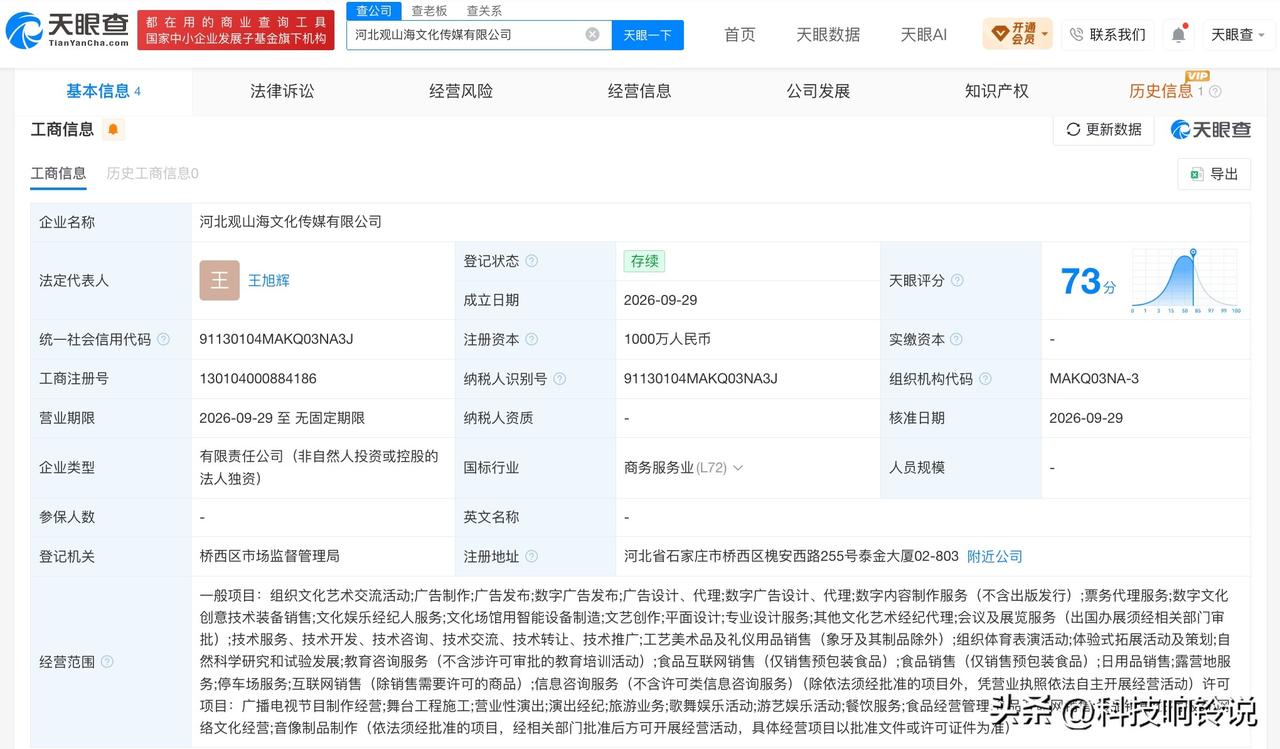Click the TianYanCha logo in the header
The height and width of the screenshot is (749, 1280).
click(x=67, y=31)
